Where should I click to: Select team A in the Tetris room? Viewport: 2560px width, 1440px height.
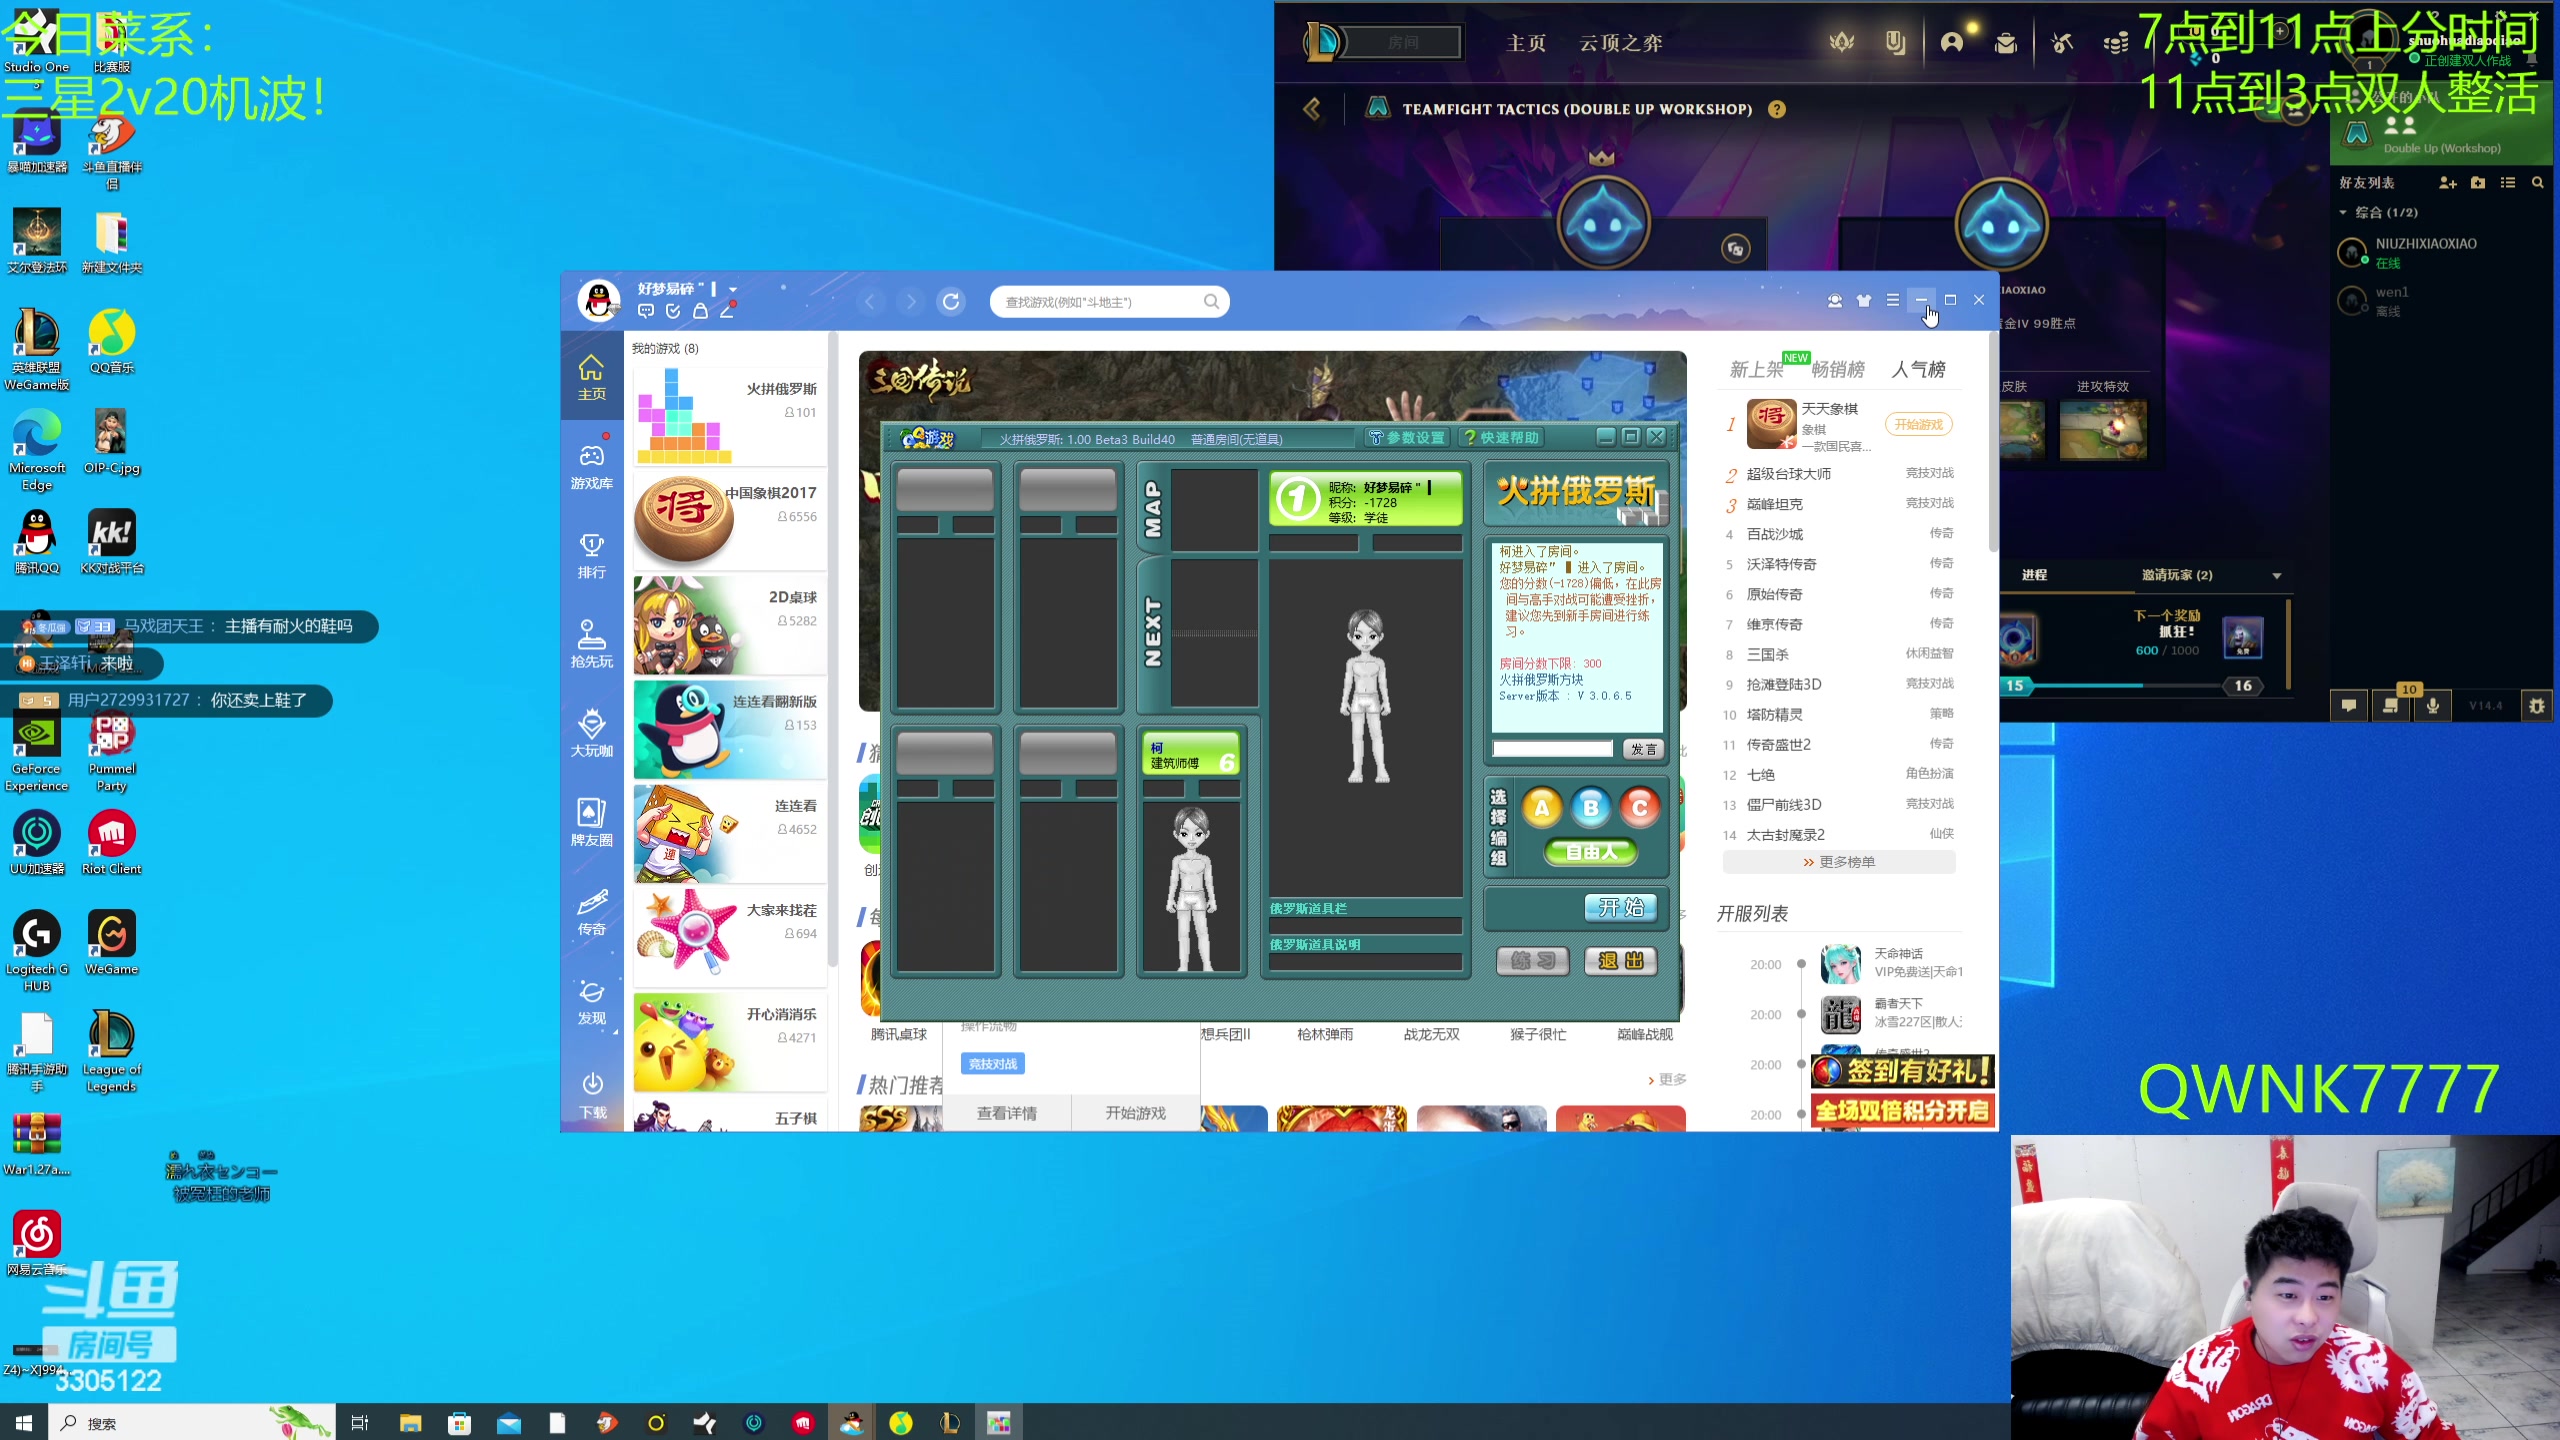(1541, 808)
